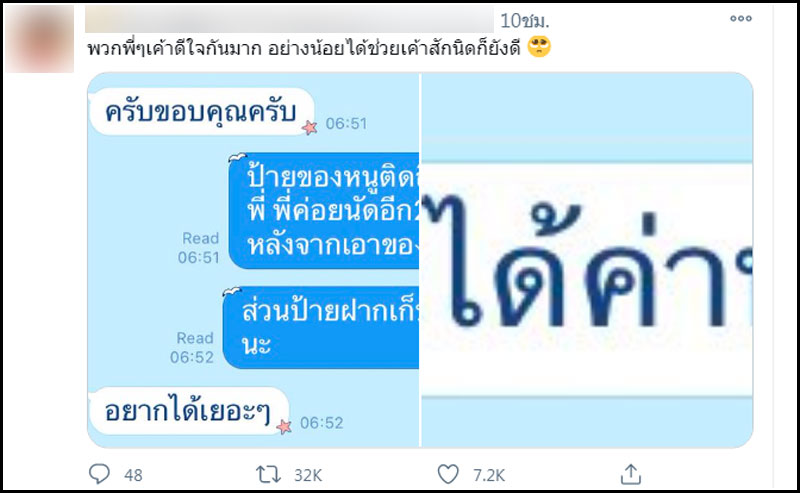Click the pink starfish by 06:51
Viewport: 800px width, 493px height.
[309, 127]
